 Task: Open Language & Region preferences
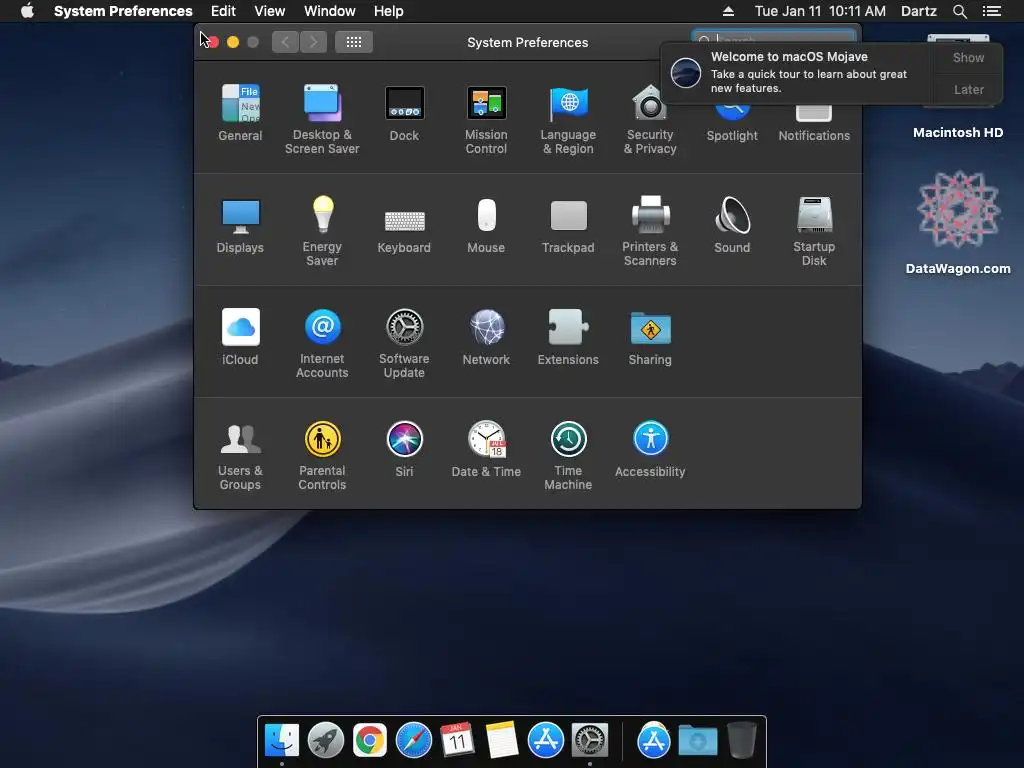(x=568, y=119)
